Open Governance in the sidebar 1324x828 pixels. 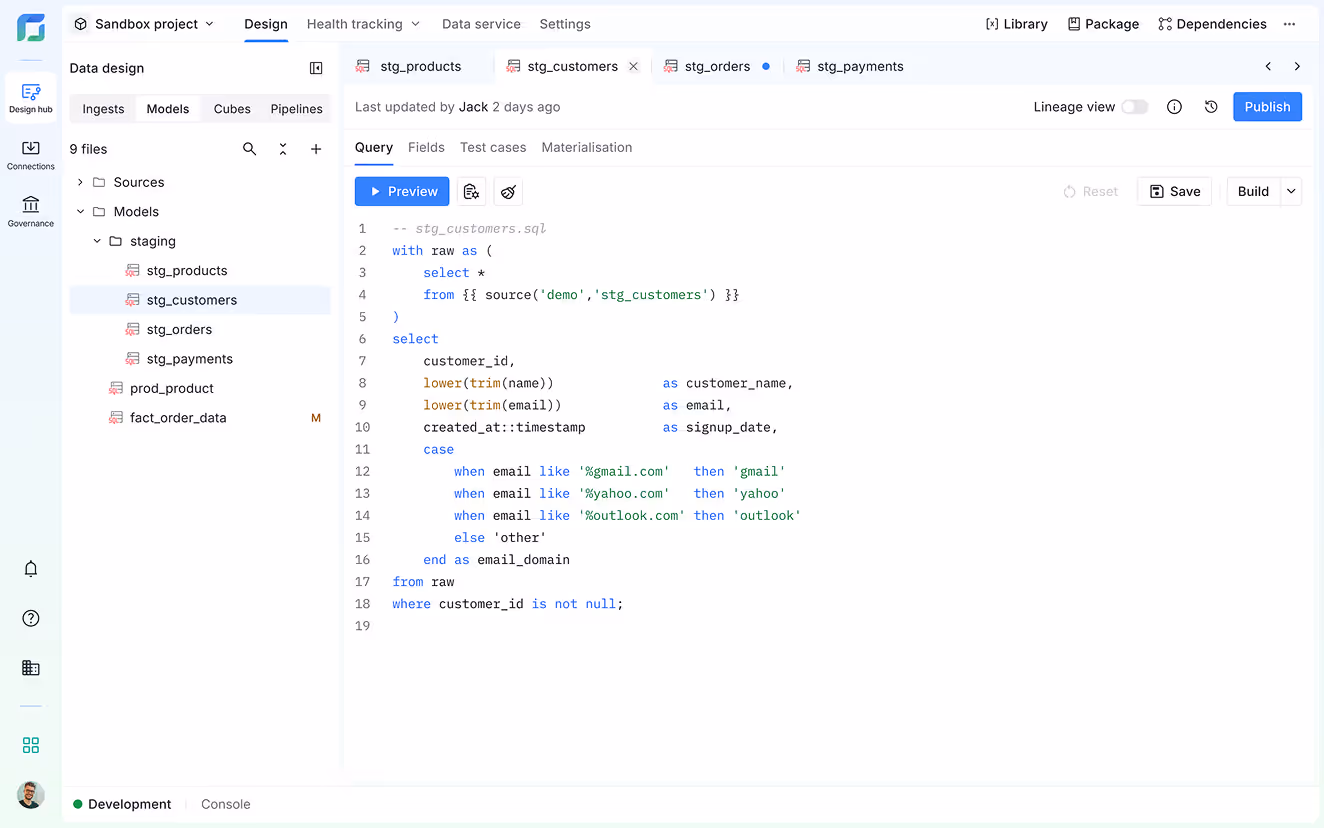[x=31, y=211]
